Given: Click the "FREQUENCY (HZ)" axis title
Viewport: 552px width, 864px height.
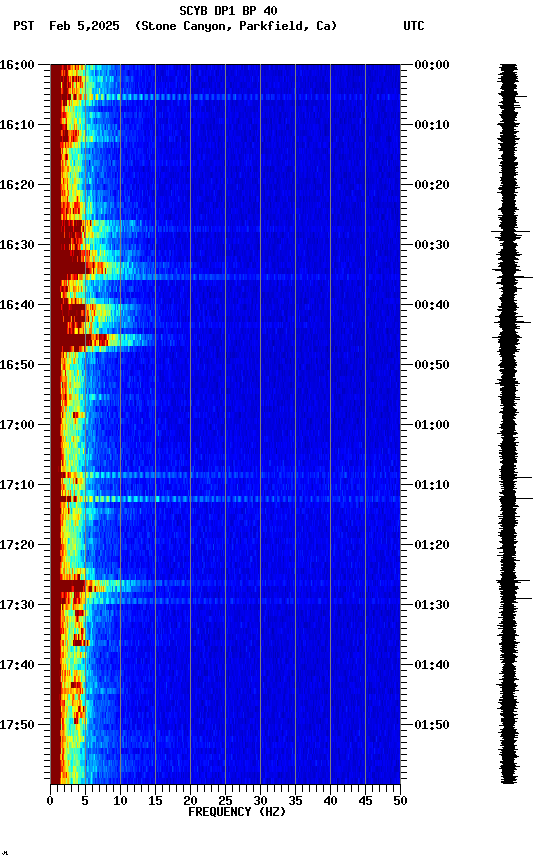Looking at the screenshot, I should (237, 812).
